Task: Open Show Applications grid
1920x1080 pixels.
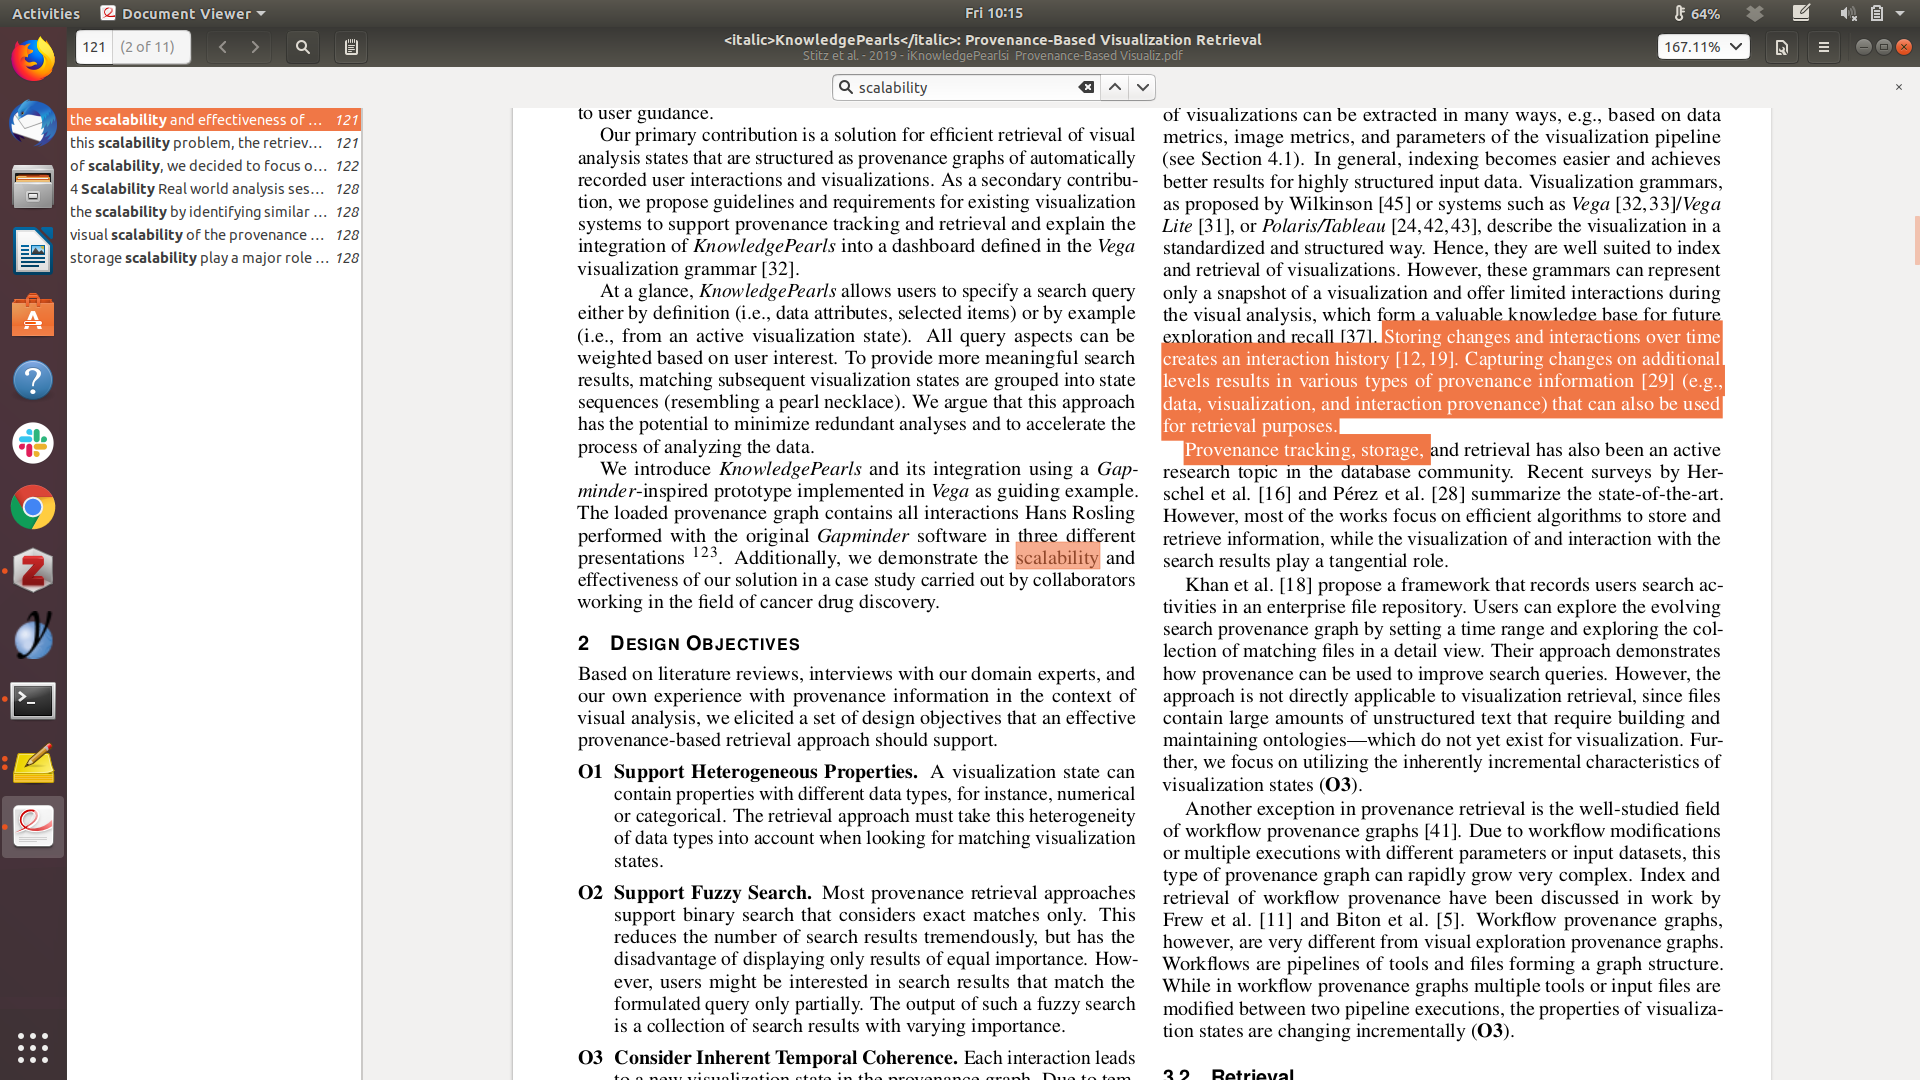Action: point(33,1047)
